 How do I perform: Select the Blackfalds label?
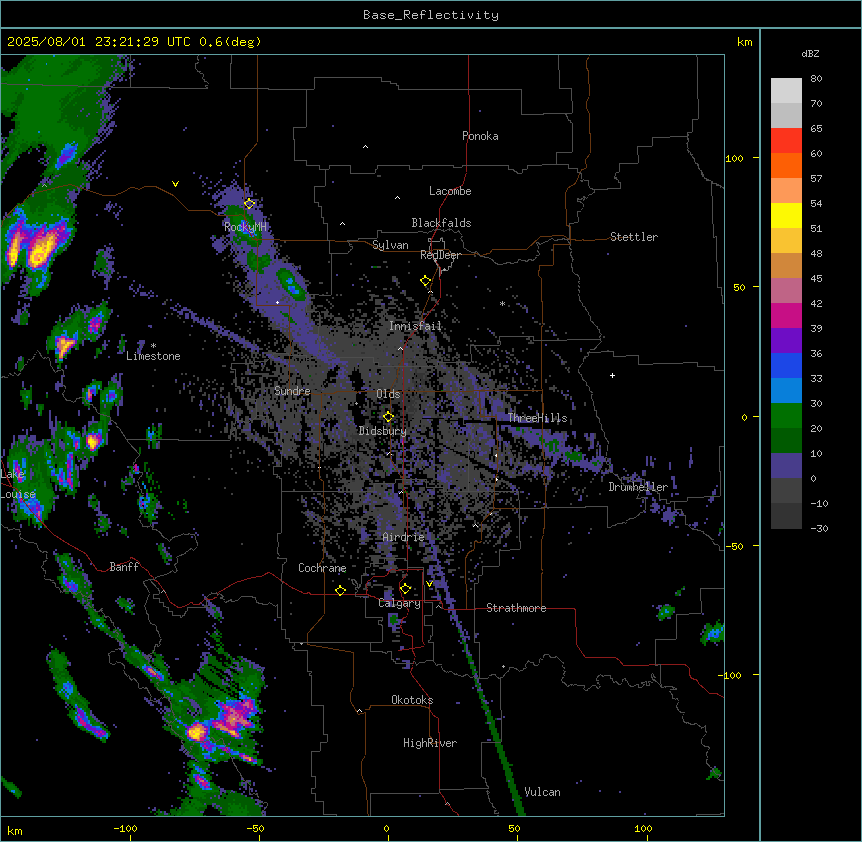[x=441, y=223]
